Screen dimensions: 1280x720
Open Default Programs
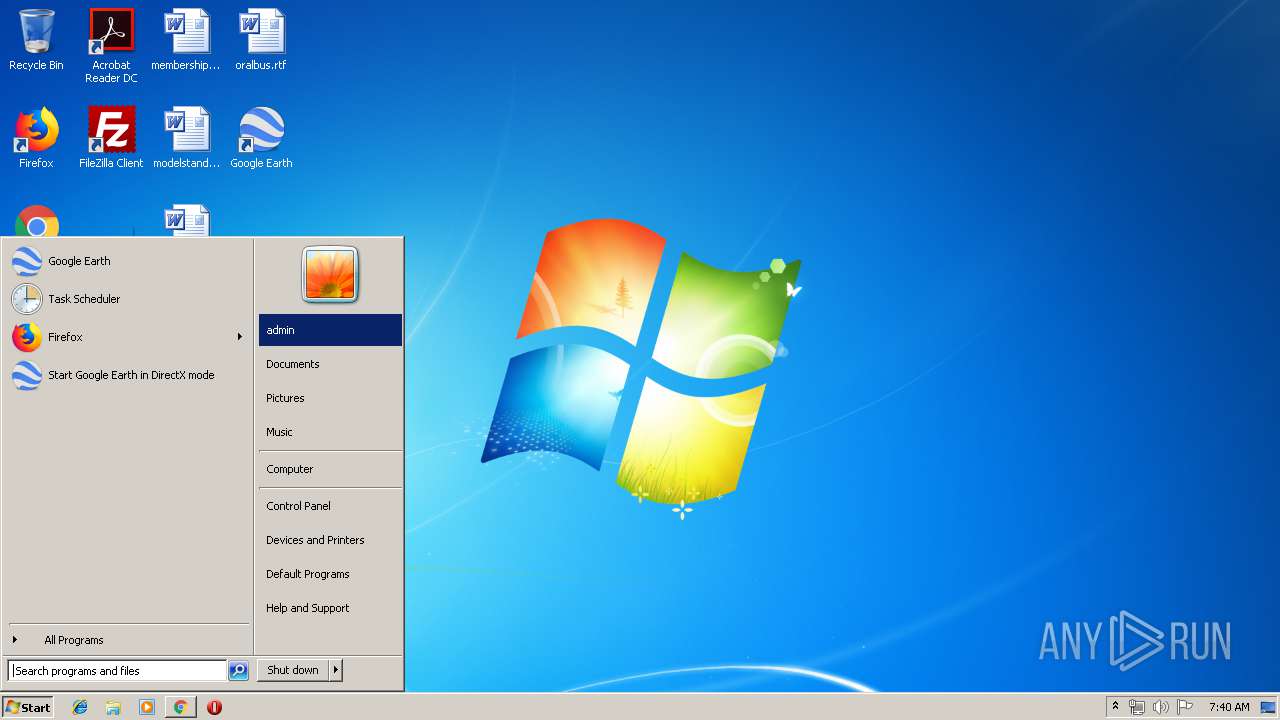click(x=330, y=574)
